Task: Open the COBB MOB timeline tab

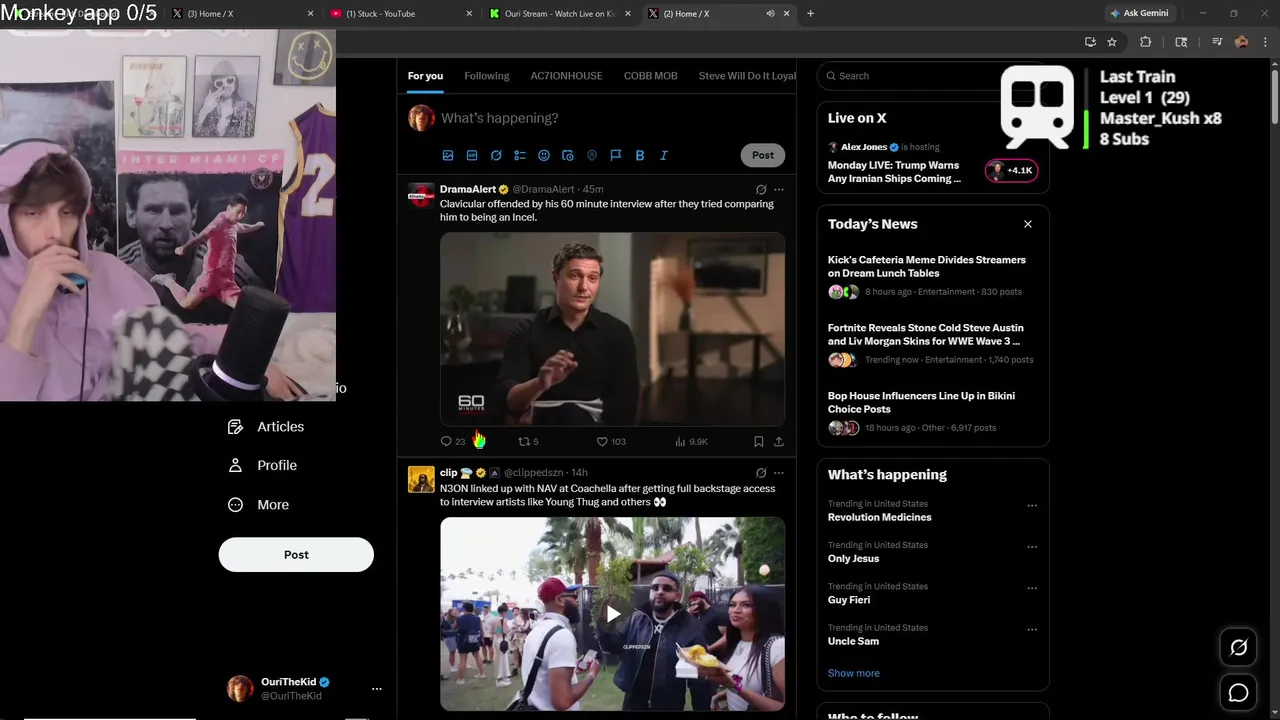Action: coord(651,76)
